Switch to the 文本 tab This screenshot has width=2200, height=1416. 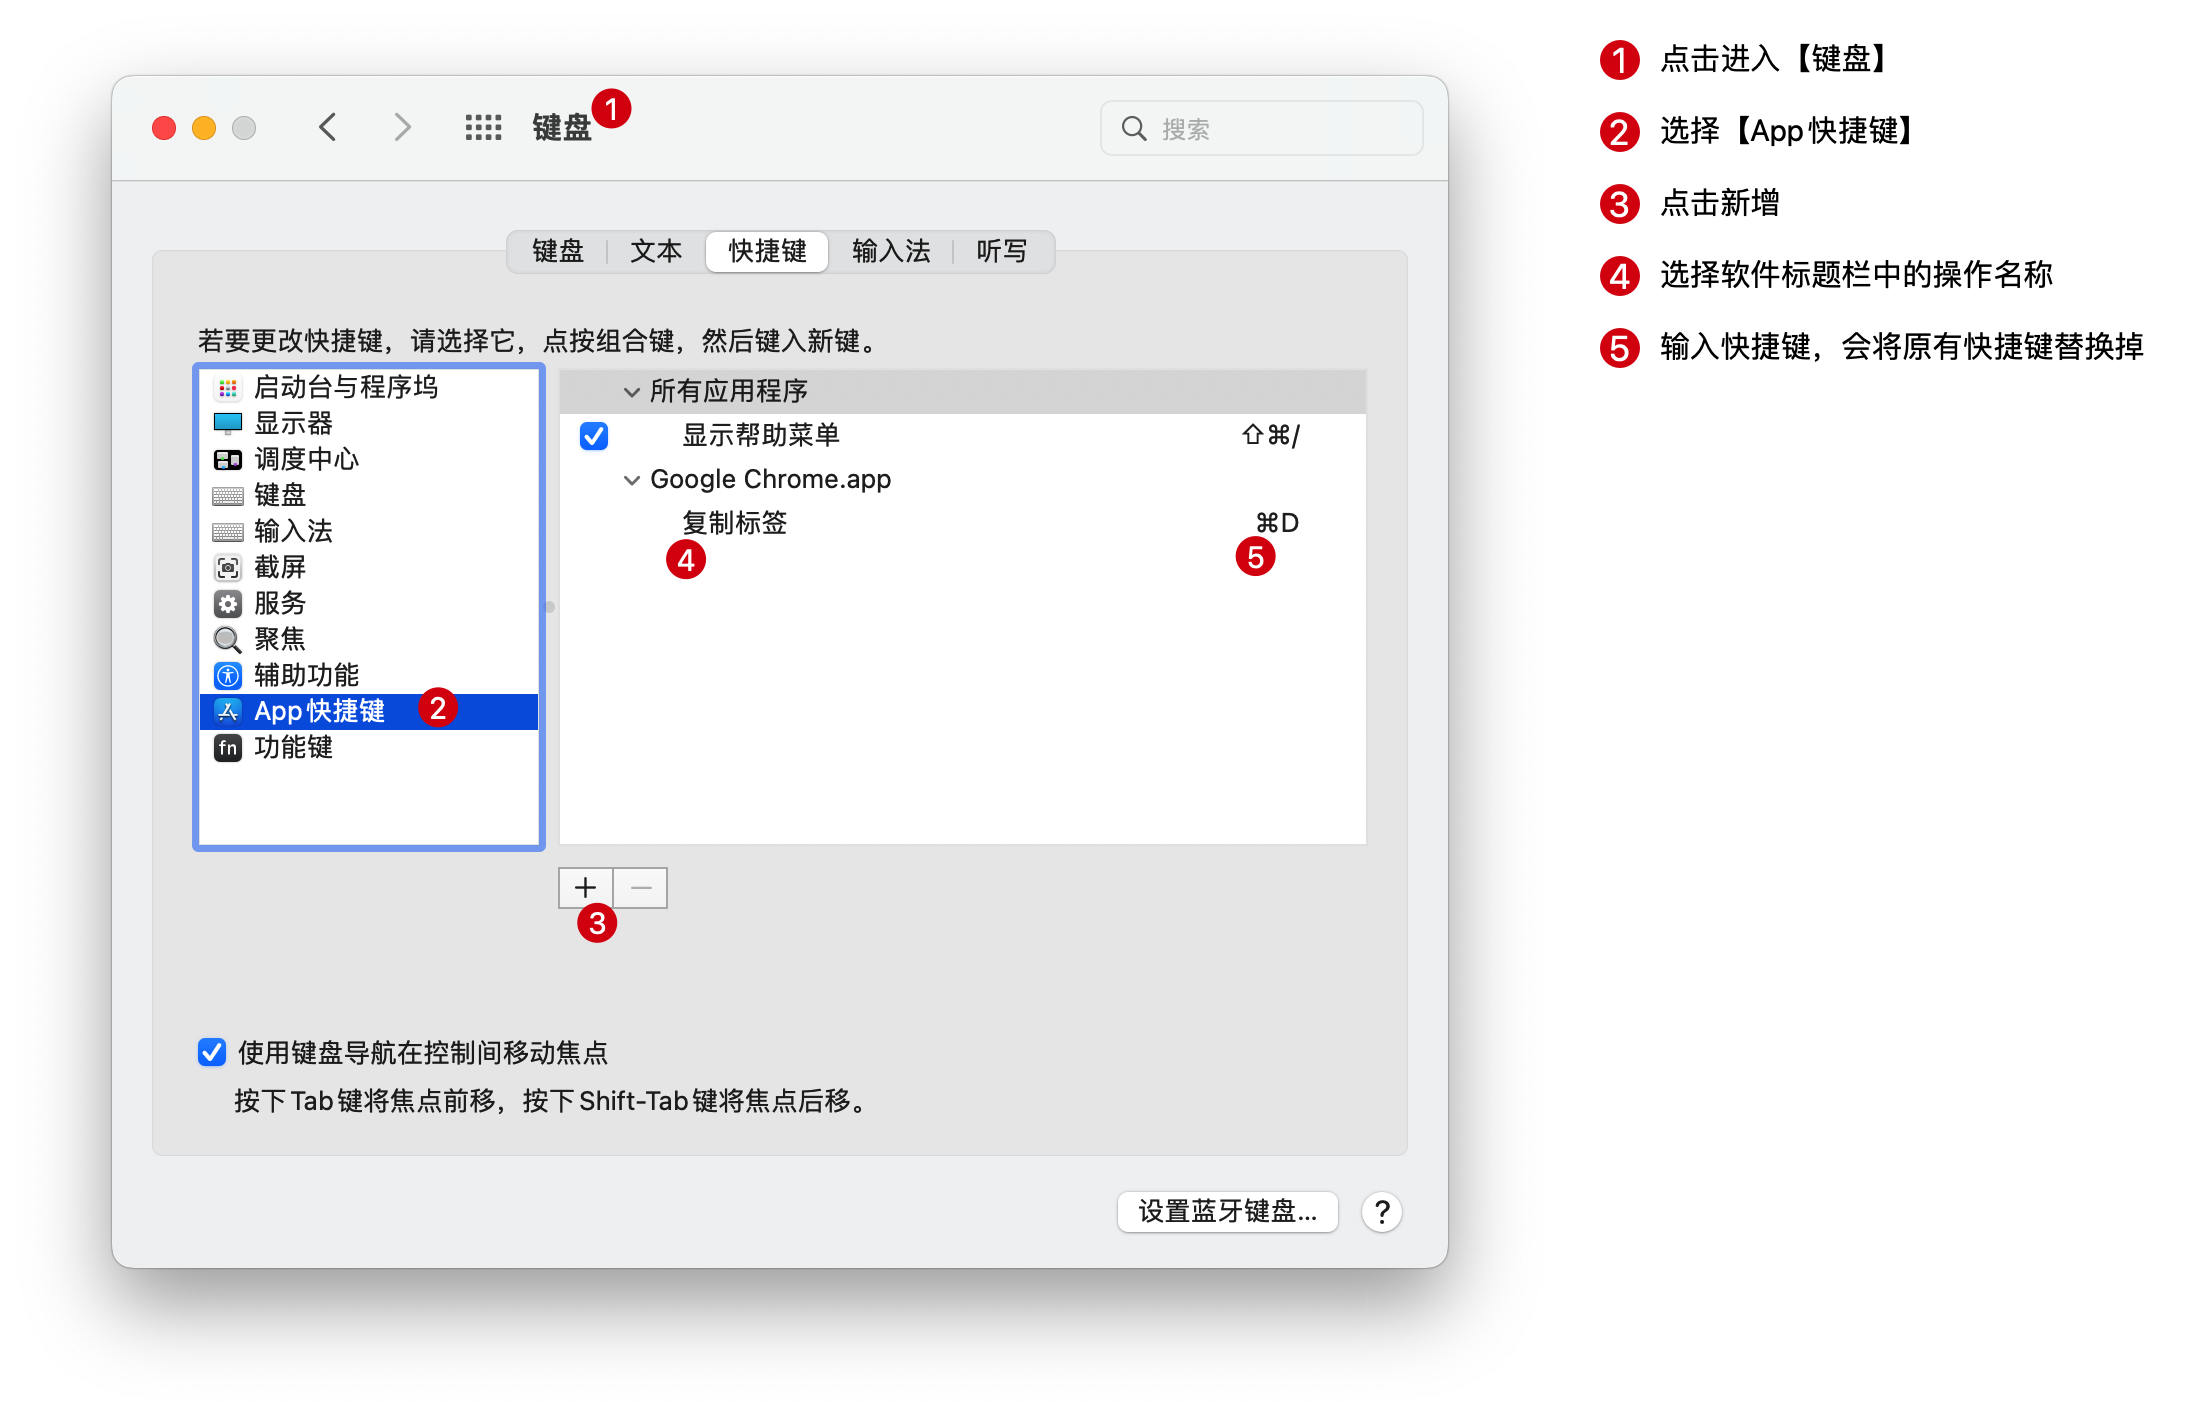656,251
